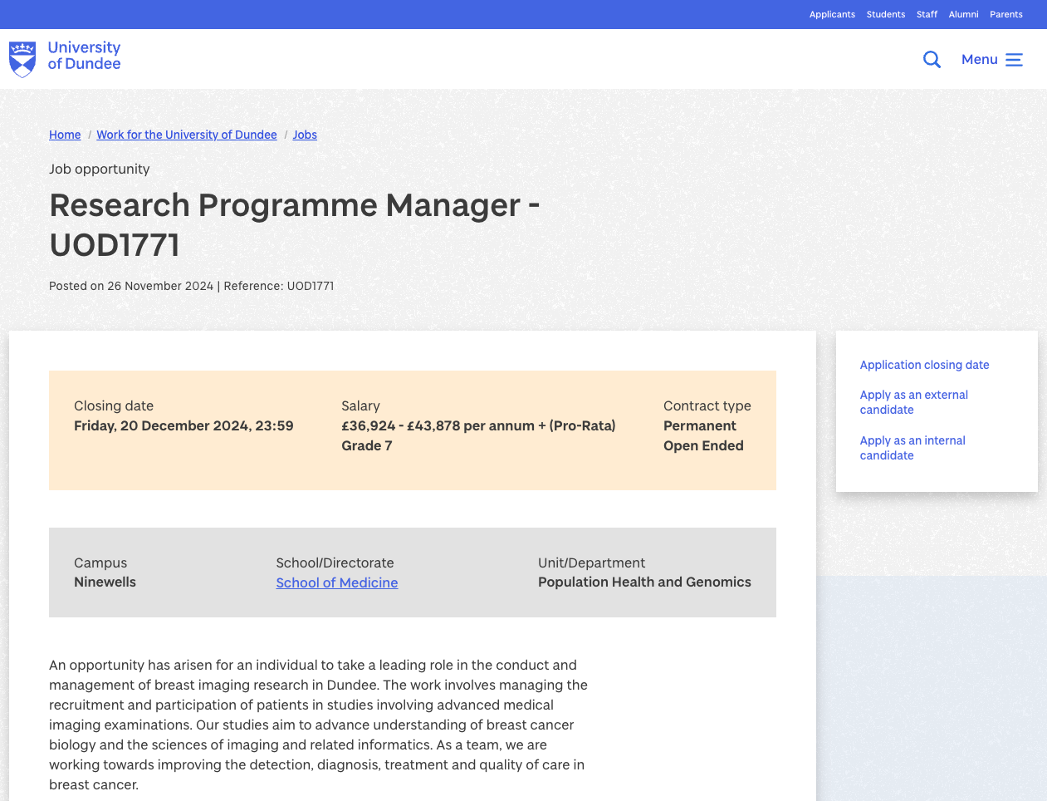Screen dimensions: 1048x802
Task: Open Work for the University of Dundee breadcrumb
Action: [186, 135]
